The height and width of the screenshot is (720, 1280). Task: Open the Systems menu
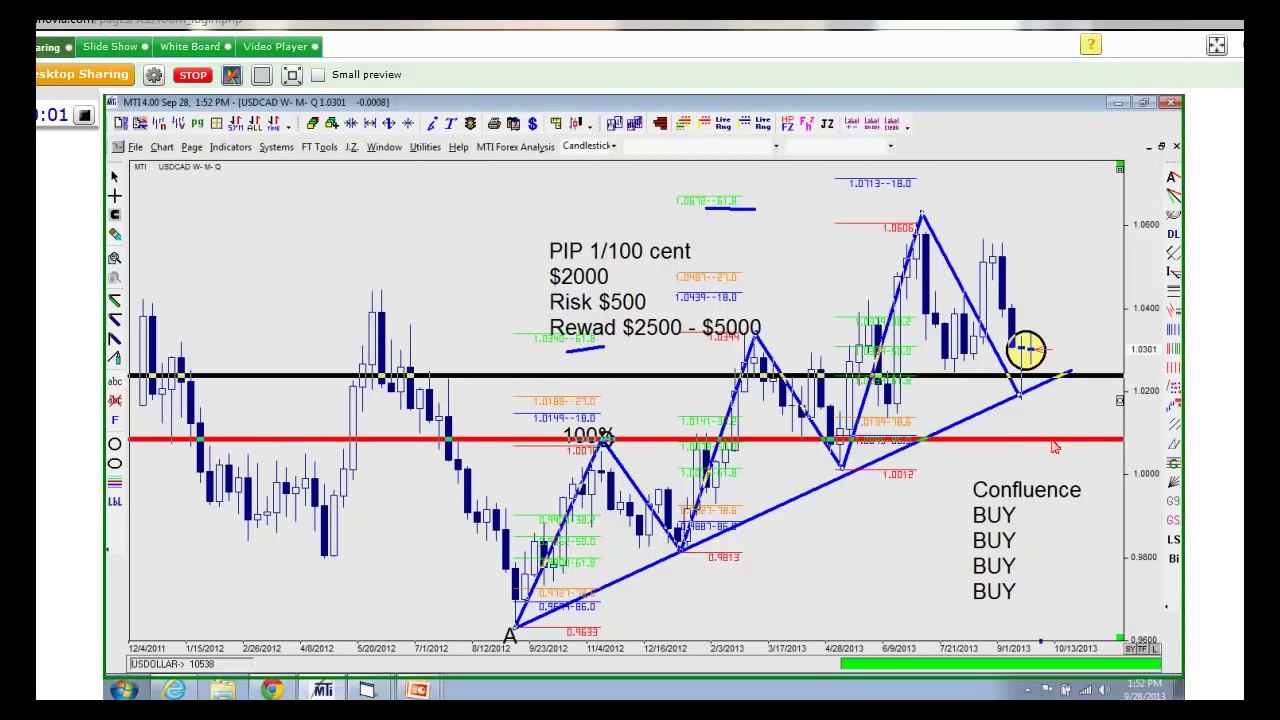pyautogui.click(x=276, y=147)
